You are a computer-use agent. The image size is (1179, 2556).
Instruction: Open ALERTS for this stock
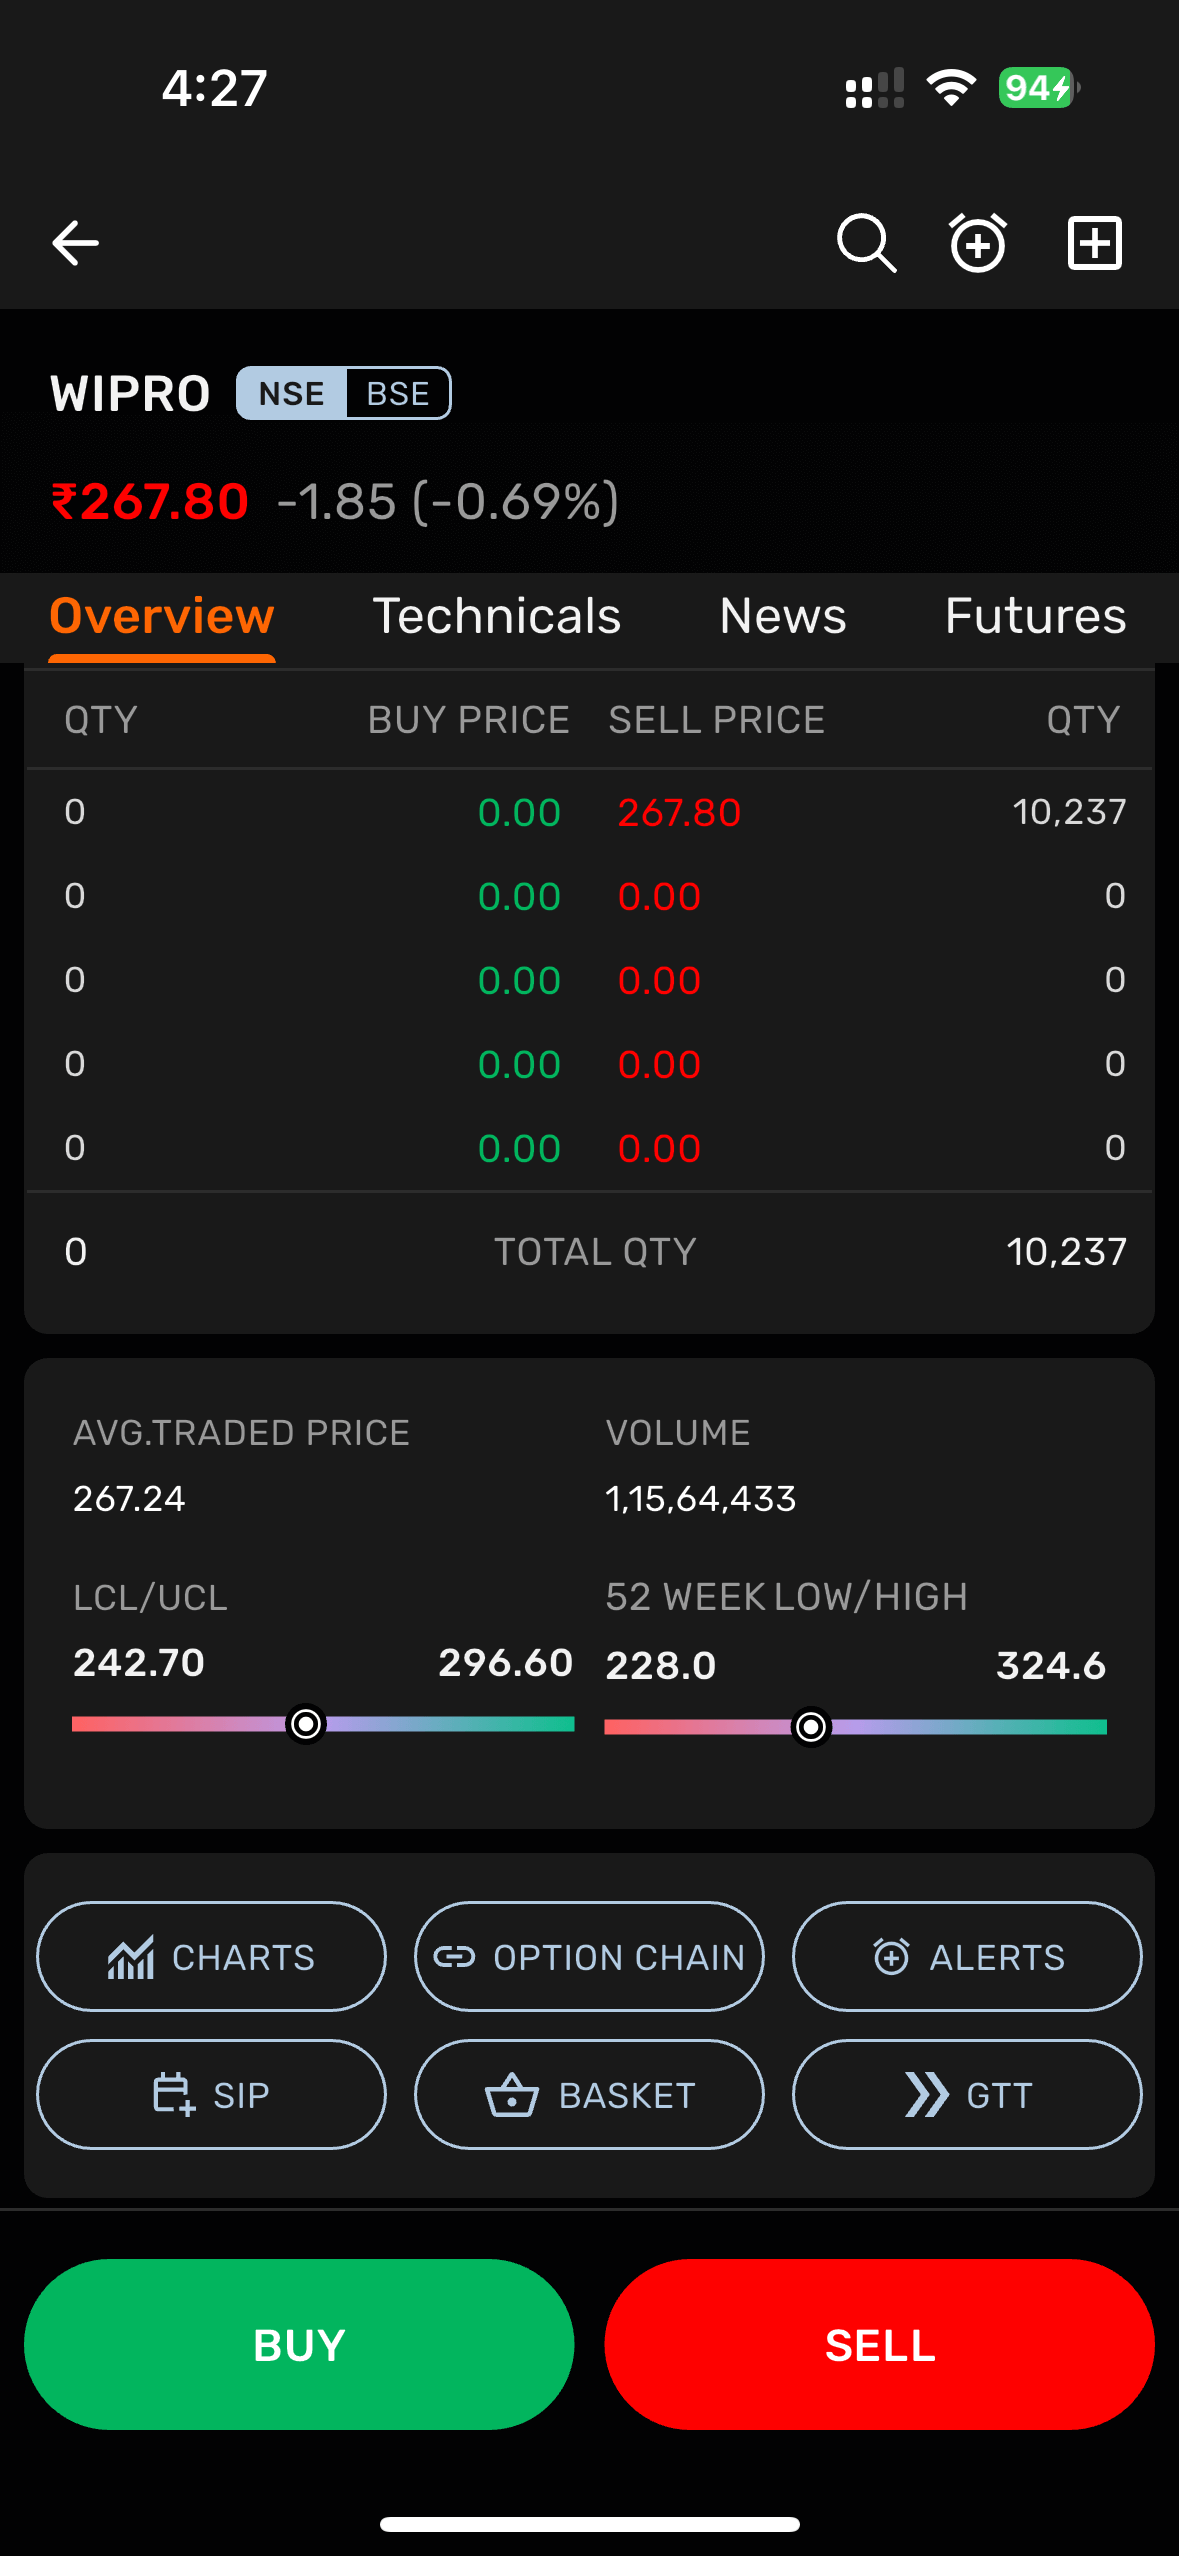[967, 1956]
